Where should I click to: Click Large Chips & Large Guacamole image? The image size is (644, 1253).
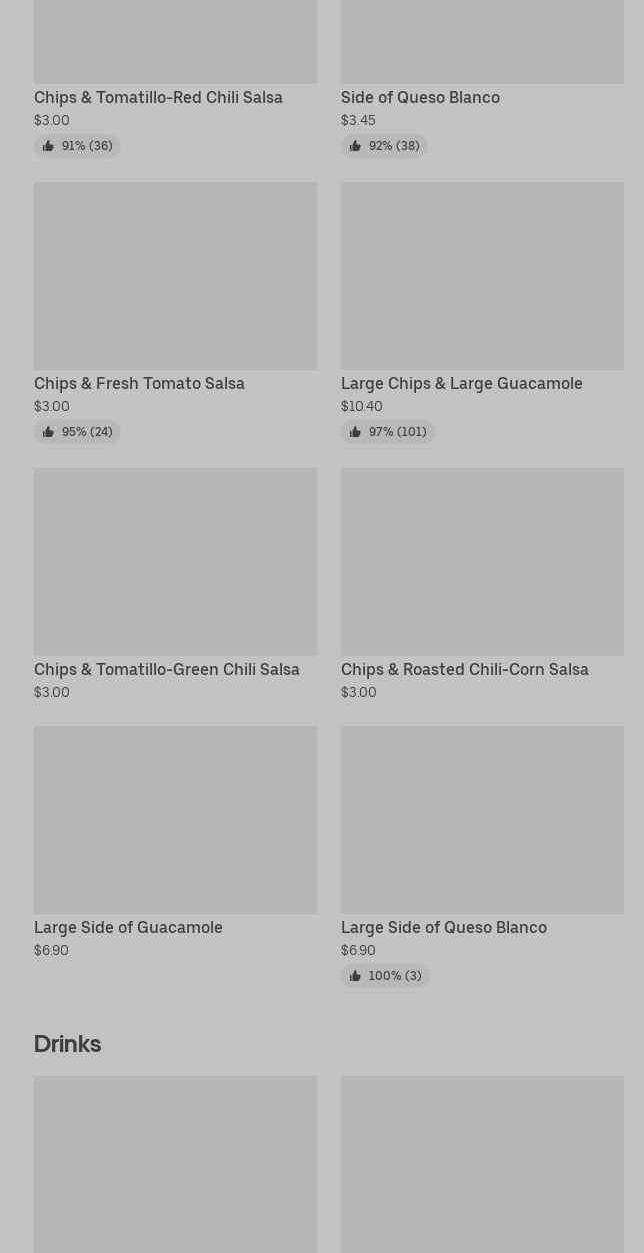[482, 276]
